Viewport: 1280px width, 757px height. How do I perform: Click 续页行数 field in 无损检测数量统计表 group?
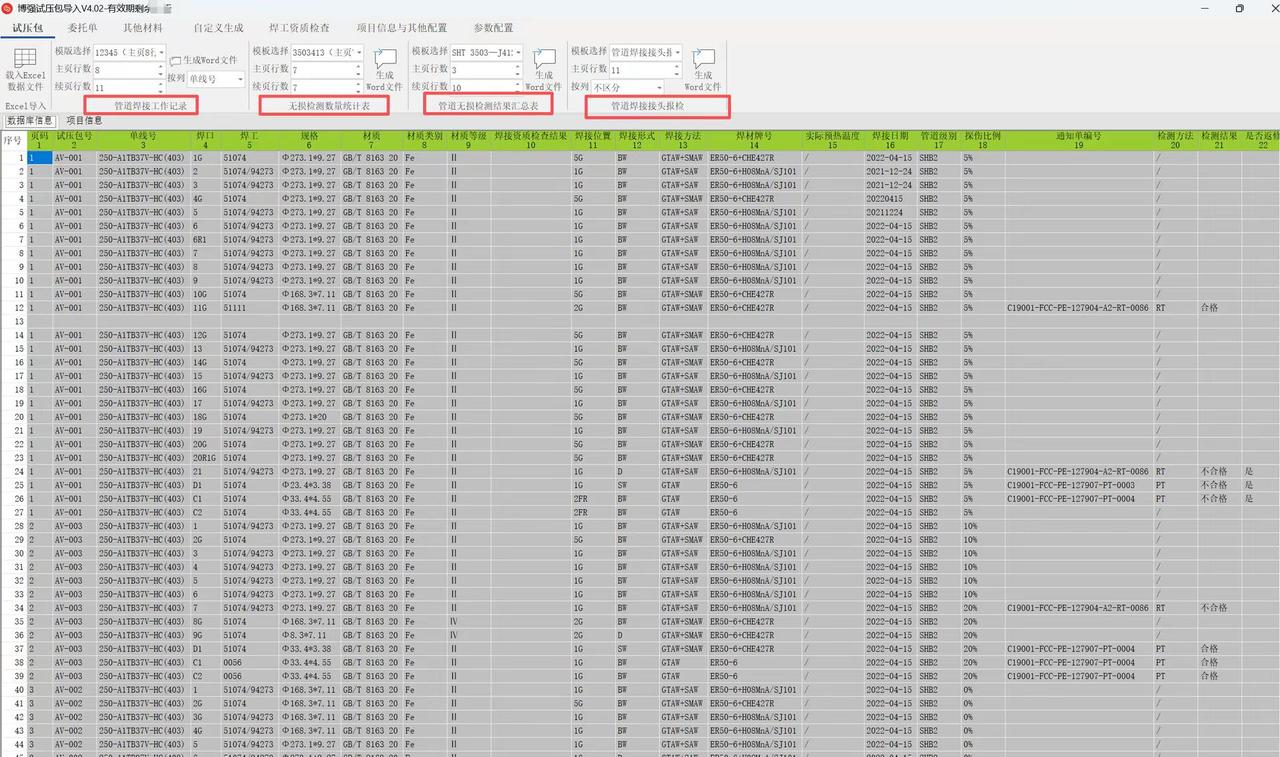(327, 88)
